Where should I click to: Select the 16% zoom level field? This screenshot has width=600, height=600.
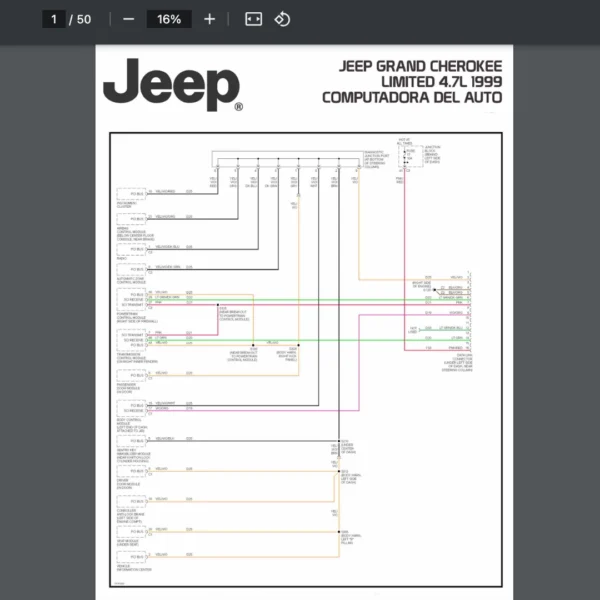pos(168,19)
